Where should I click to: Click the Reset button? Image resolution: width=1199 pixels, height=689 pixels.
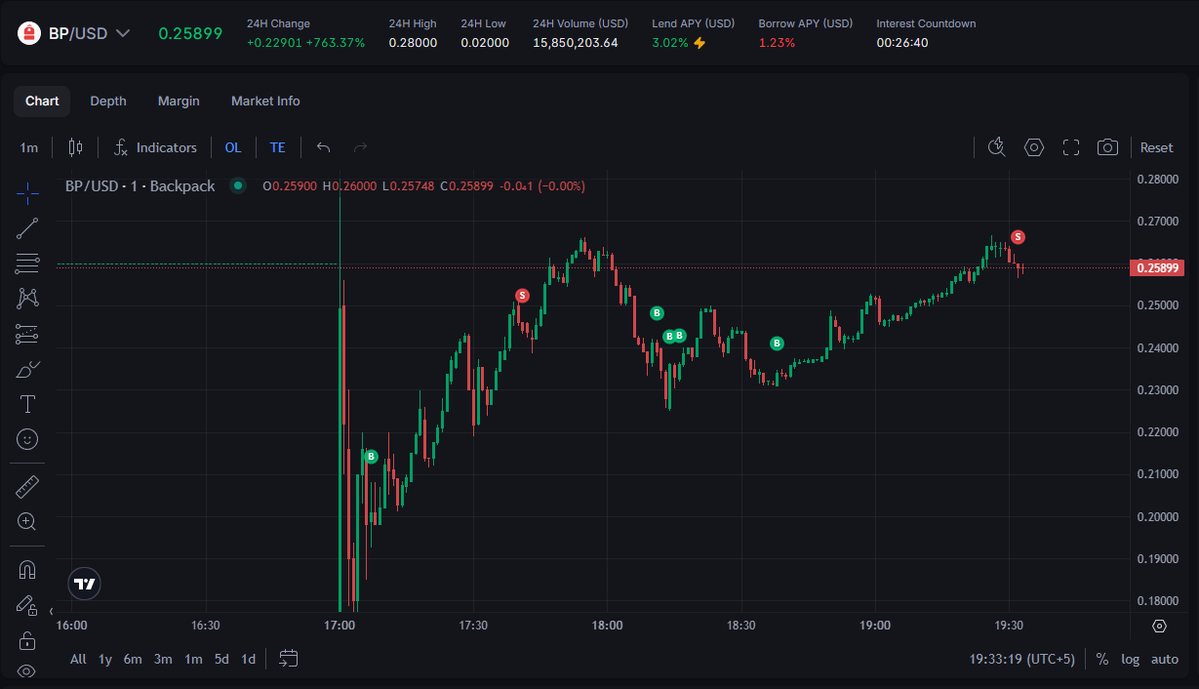click(x=1156, y=148)
